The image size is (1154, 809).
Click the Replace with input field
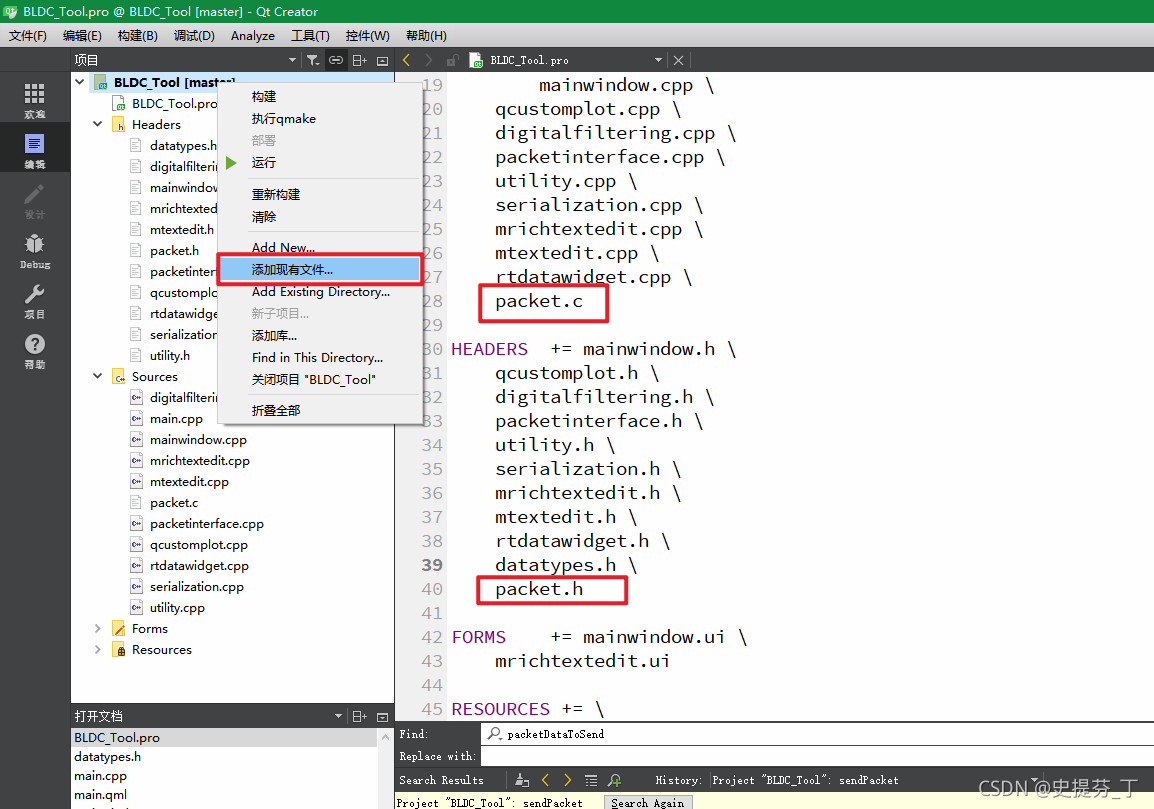tap(817, 756)
